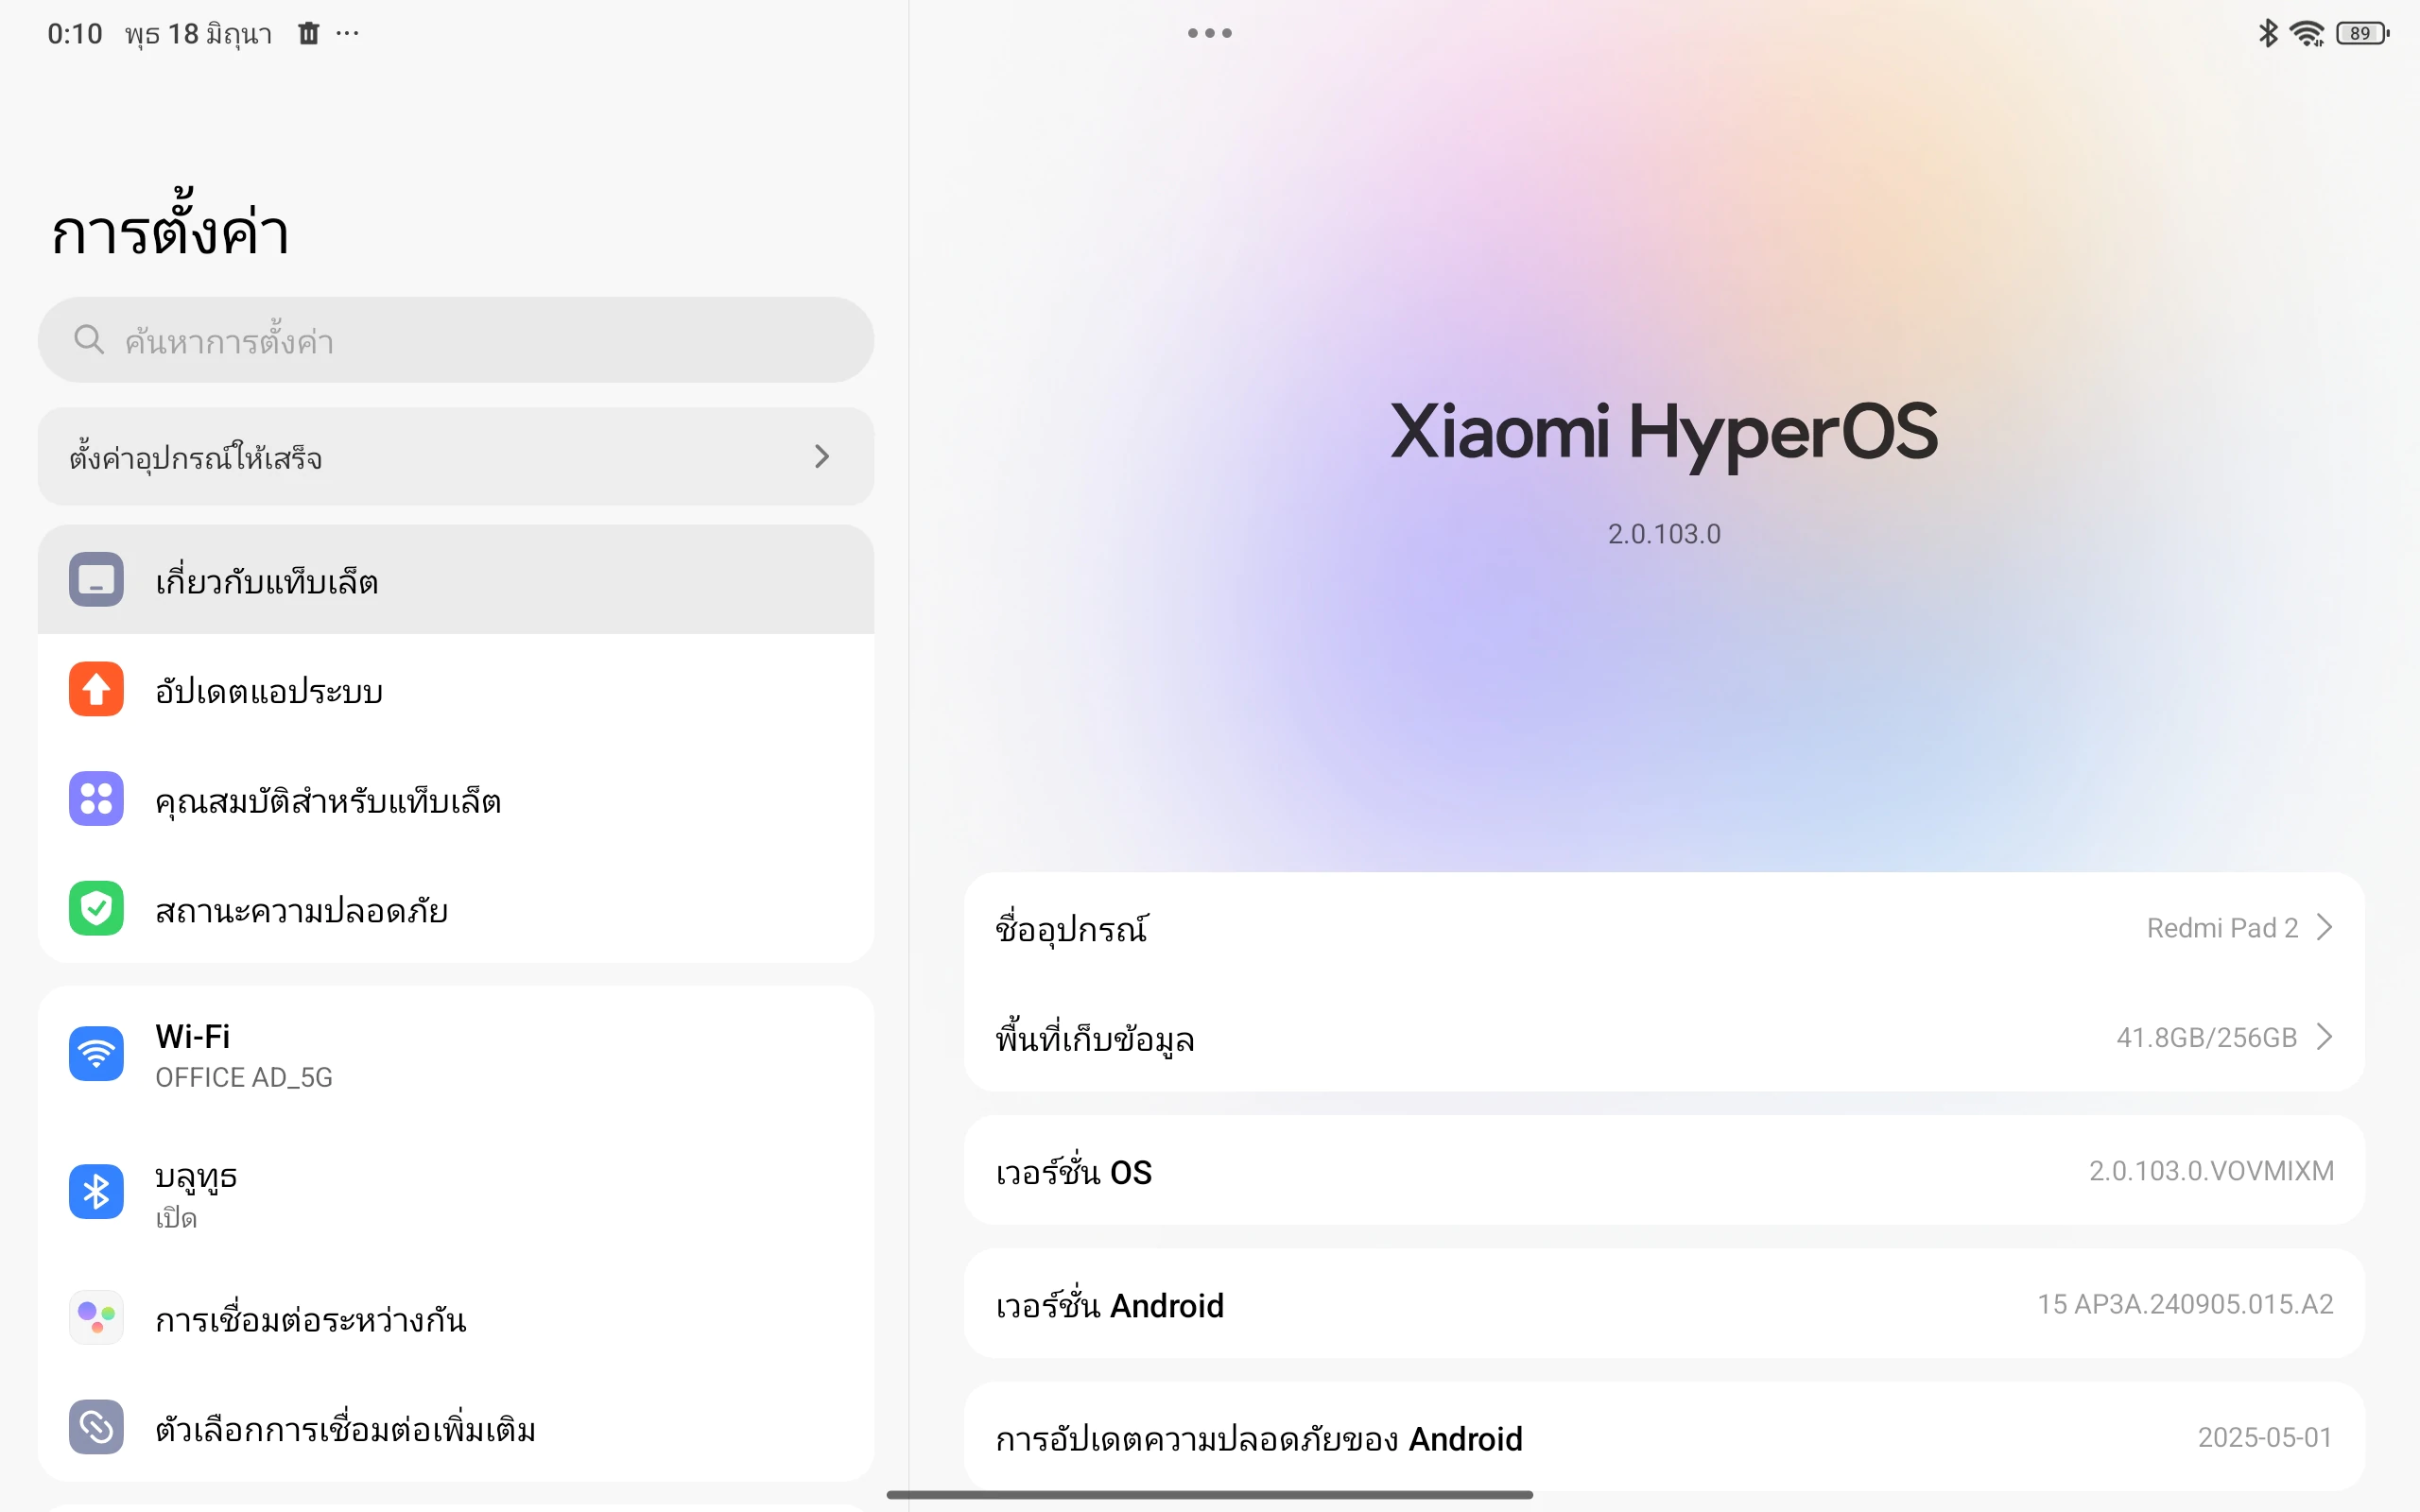
Task: Tap the bottom navigation gesture bar
Action: 1209,1495
